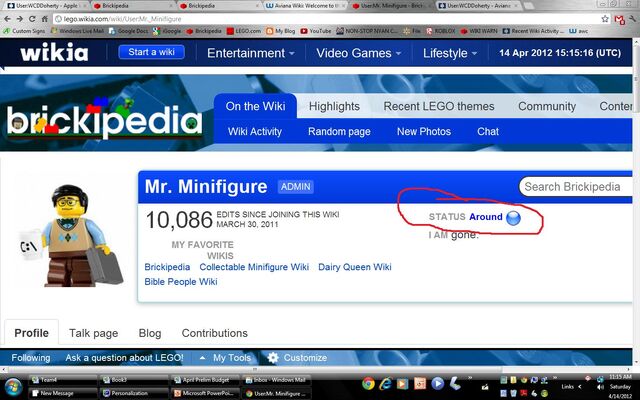Viewport: 640px width, 400px height.
Task: Switch to the User:WCDDoherty - Apple tab
Action: coord(47,6)
